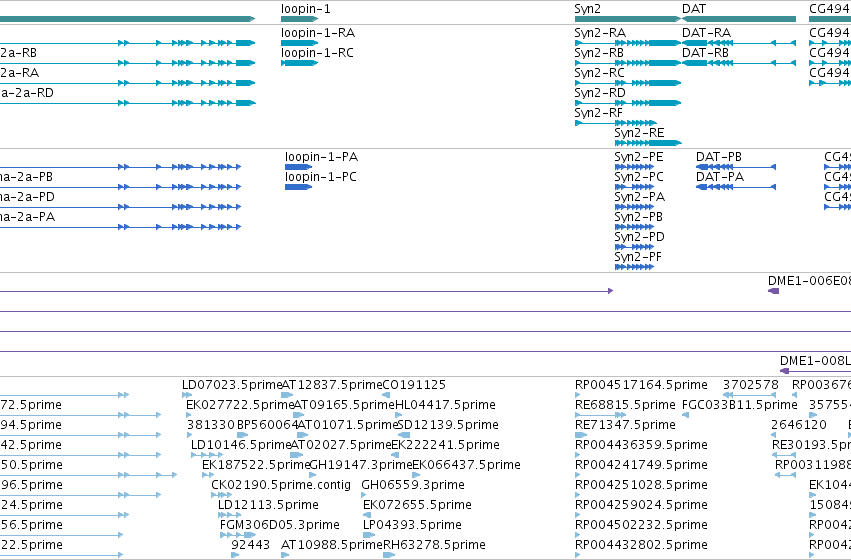851x560 pixels.
Task: Select the Syn2-RB transcript label
Action: tap(599, 53)
